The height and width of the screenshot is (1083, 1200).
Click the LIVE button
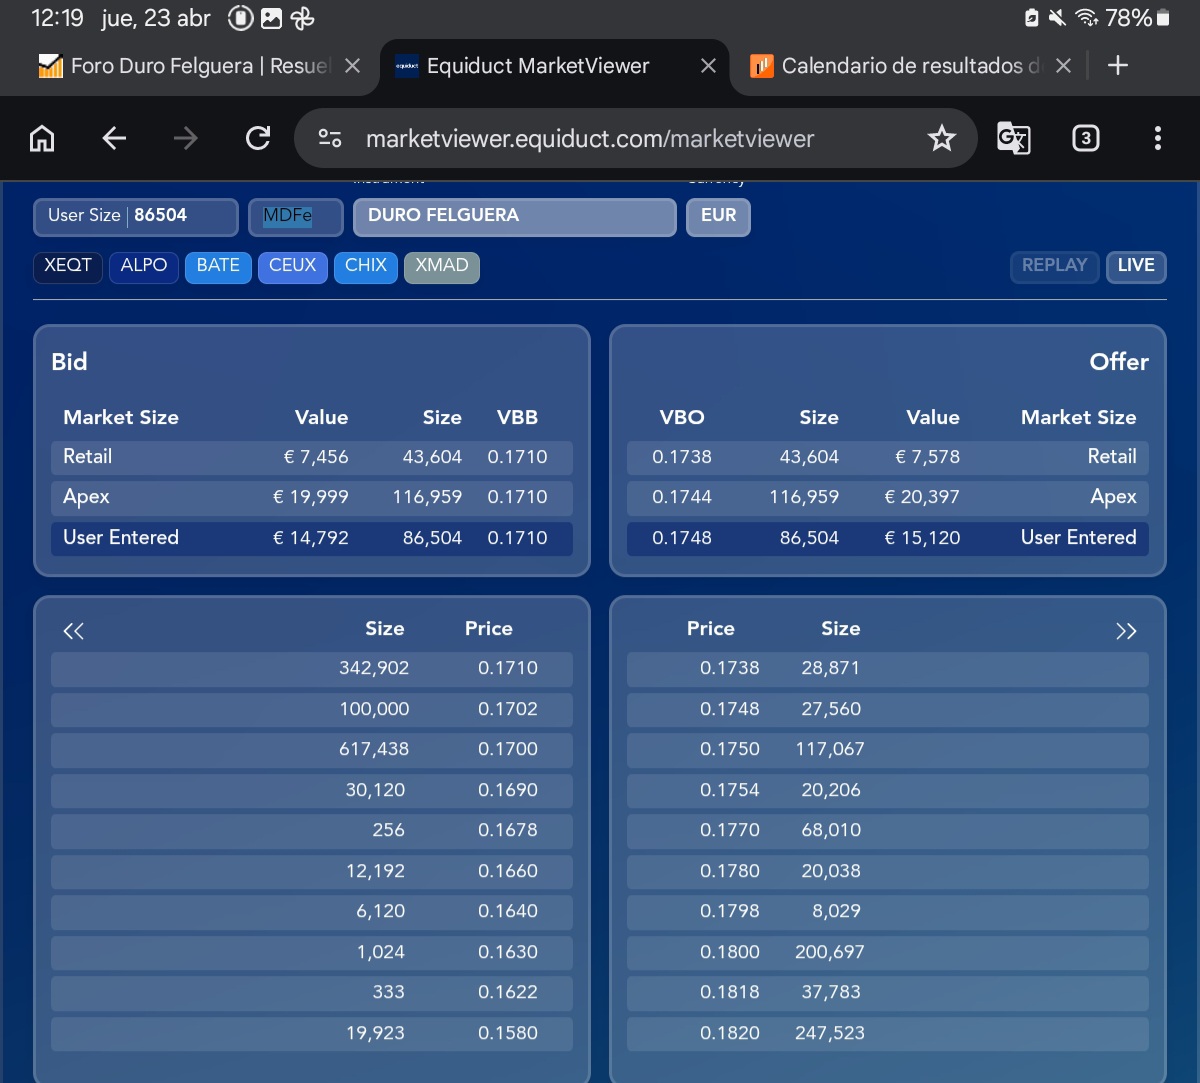pyautogui.click(x=1136, y=266)
